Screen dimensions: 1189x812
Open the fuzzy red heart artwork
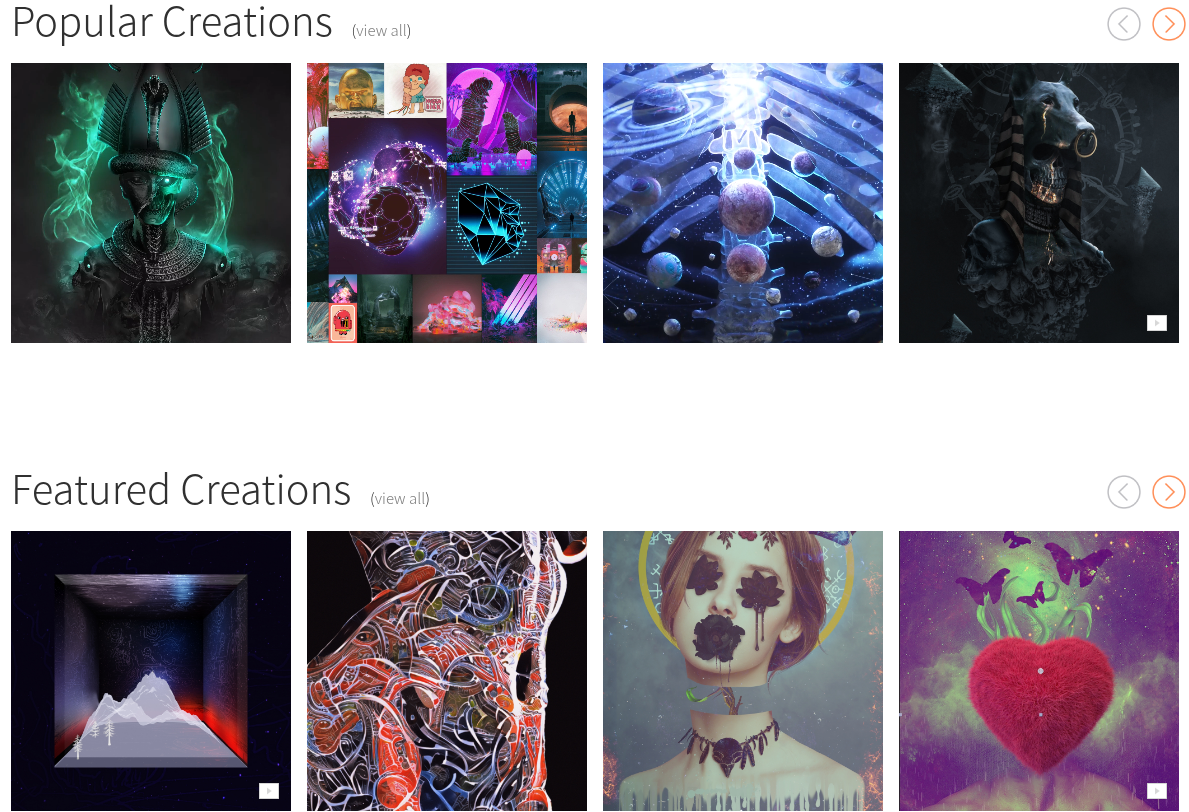[x=1039, y=671]
